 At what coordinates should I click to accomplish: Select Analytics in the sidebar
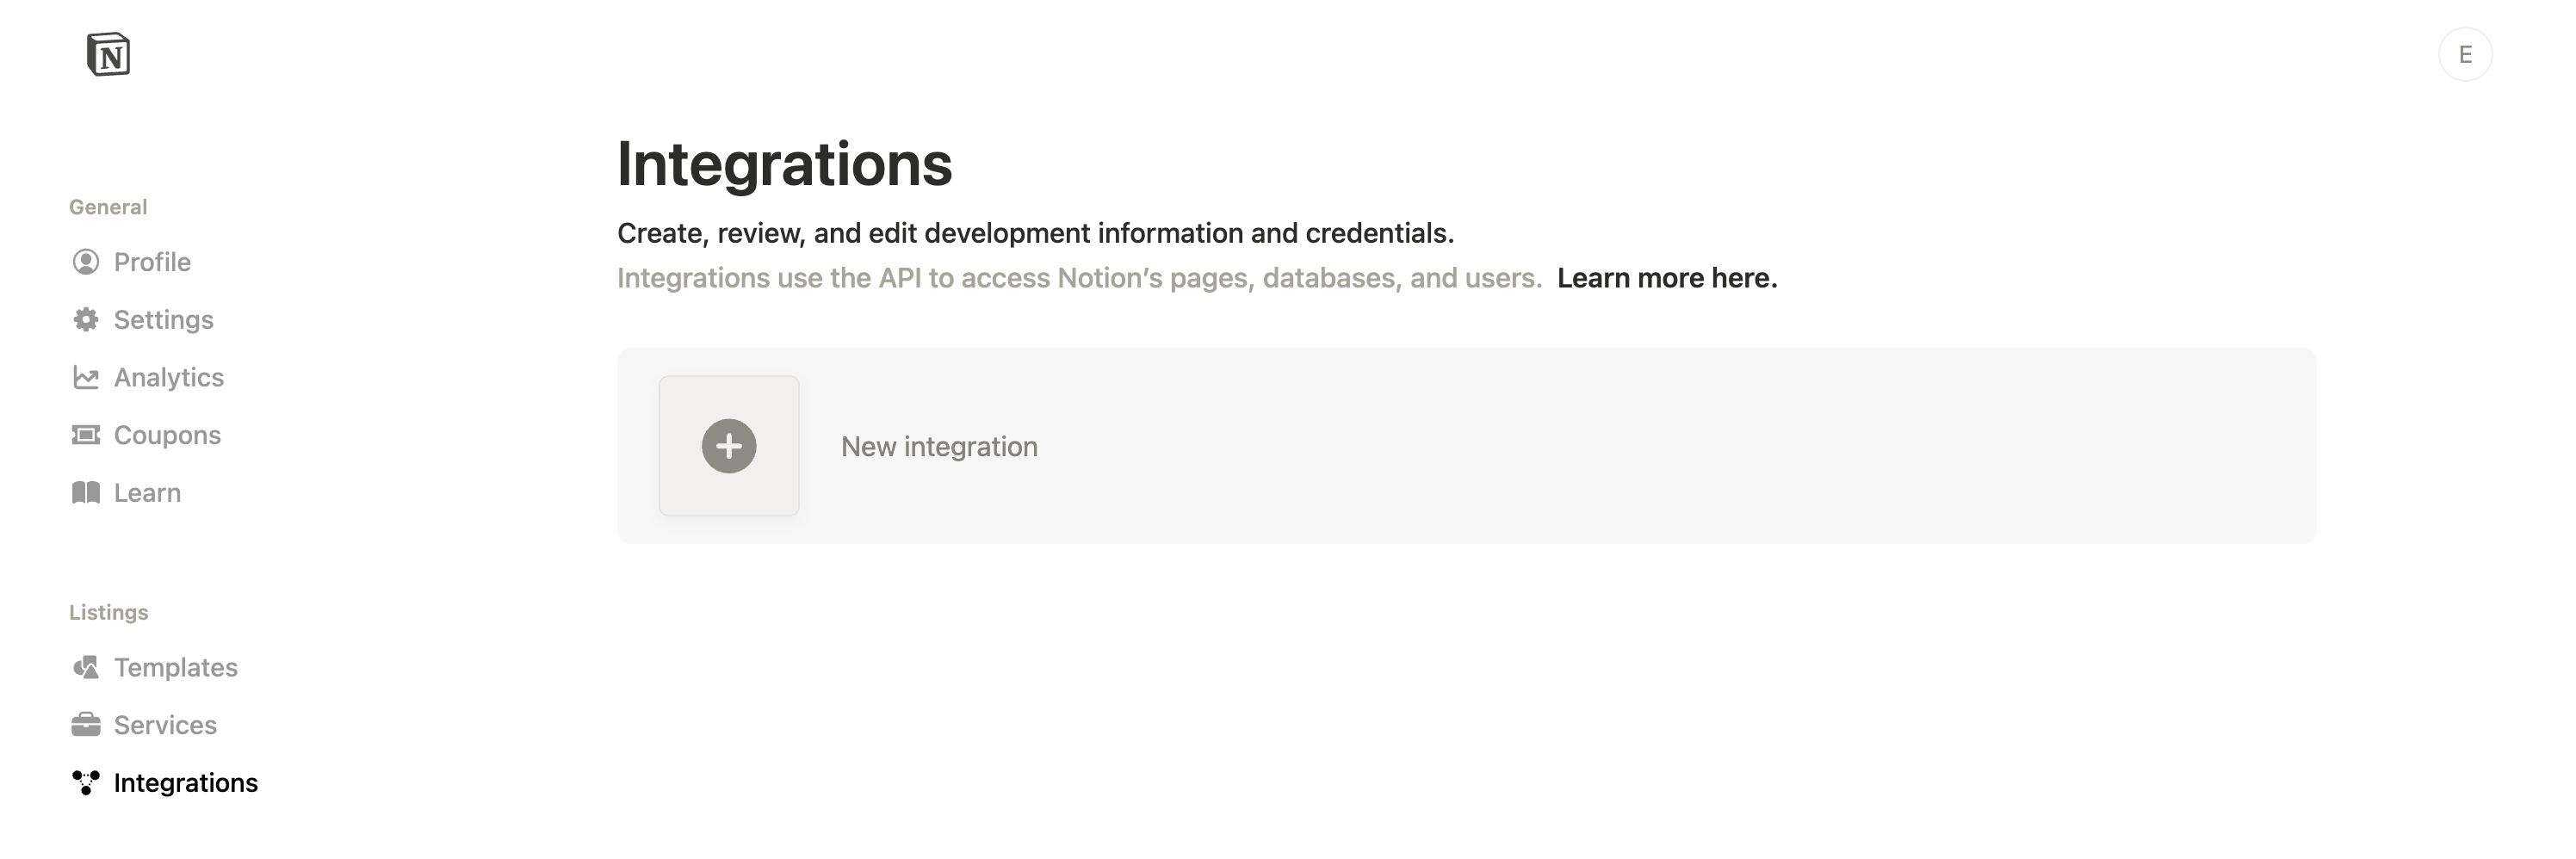(x=168, y=378)
